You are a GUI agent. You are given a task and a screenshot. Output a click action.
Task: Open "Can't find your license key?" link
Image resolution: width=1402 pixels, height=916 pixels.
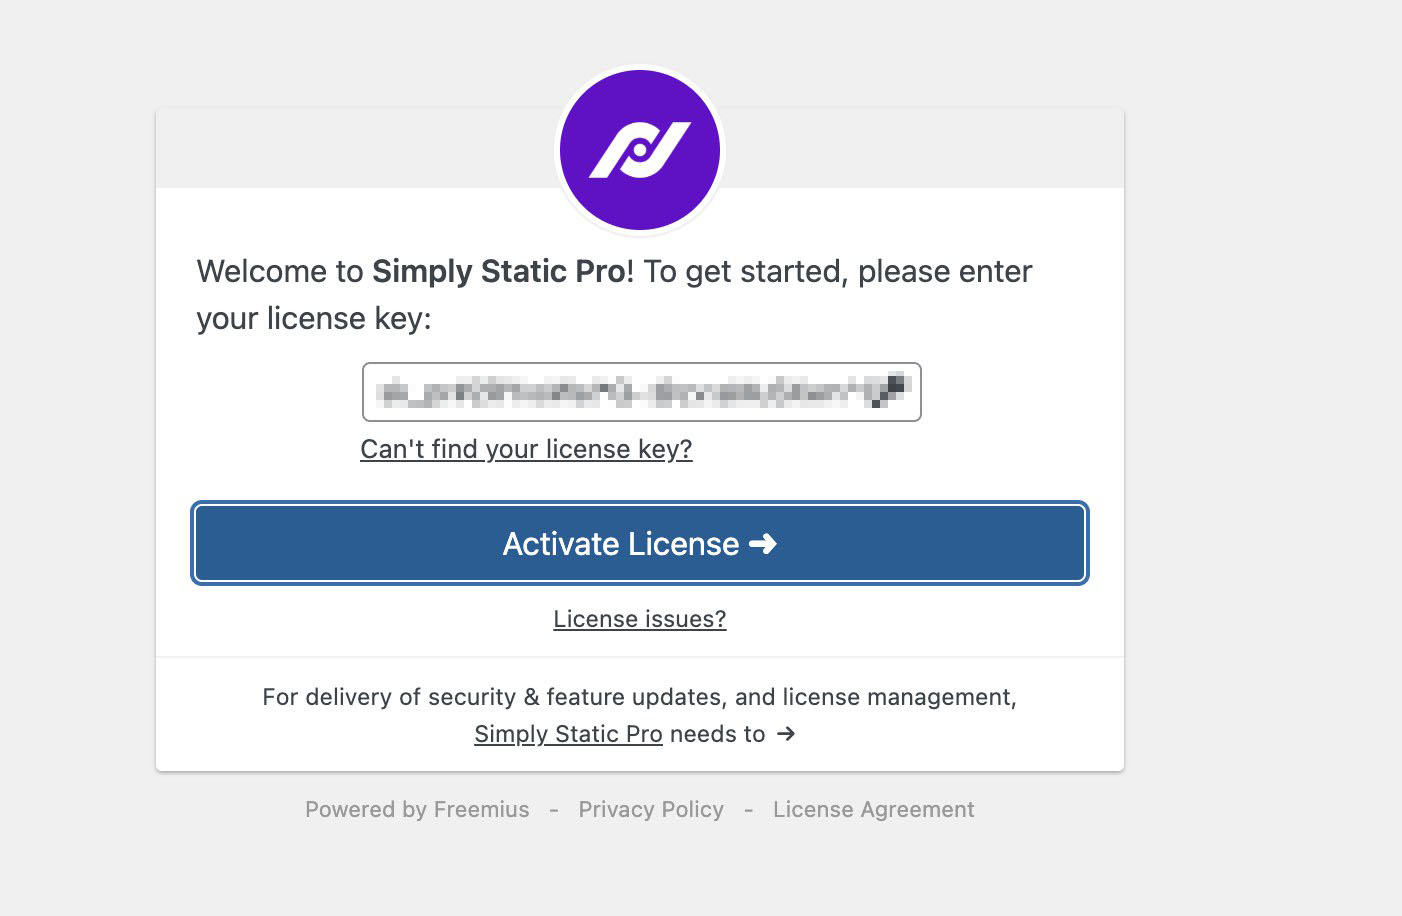click(526, 449)
